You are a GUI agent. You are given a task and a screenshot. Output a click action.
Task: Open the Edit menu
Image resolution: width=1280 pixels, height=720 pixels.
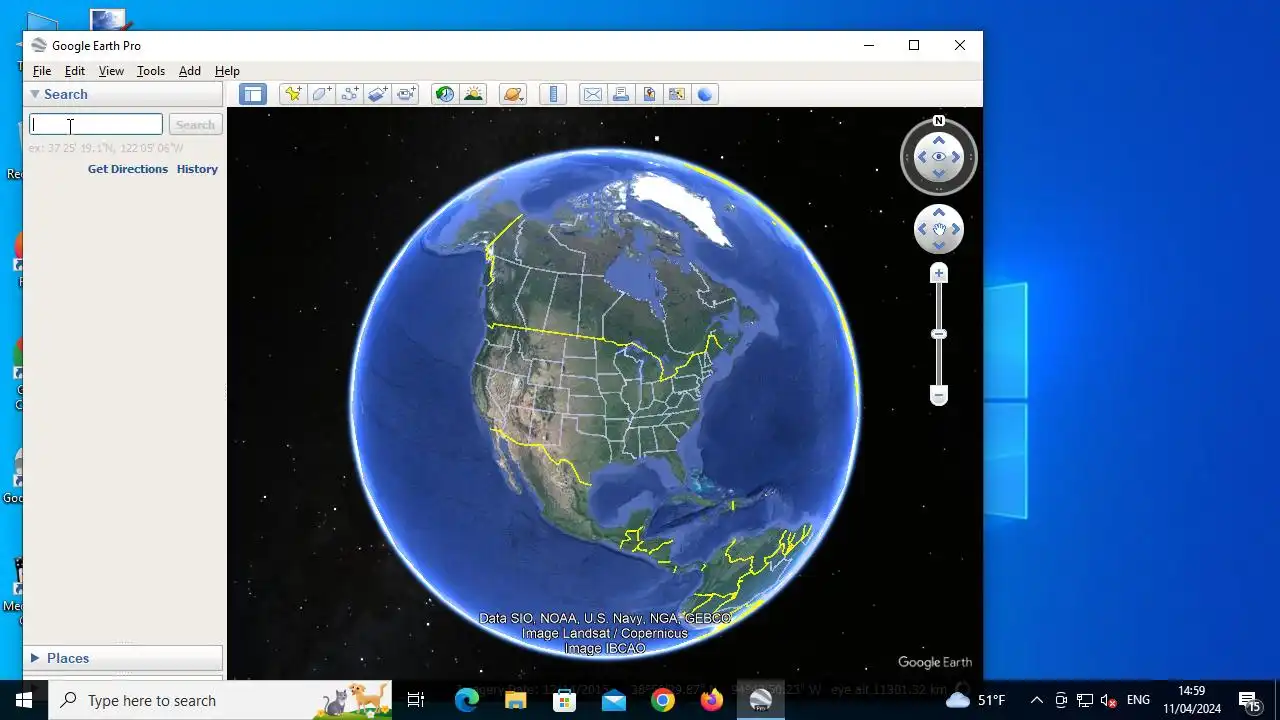point(75,71)
